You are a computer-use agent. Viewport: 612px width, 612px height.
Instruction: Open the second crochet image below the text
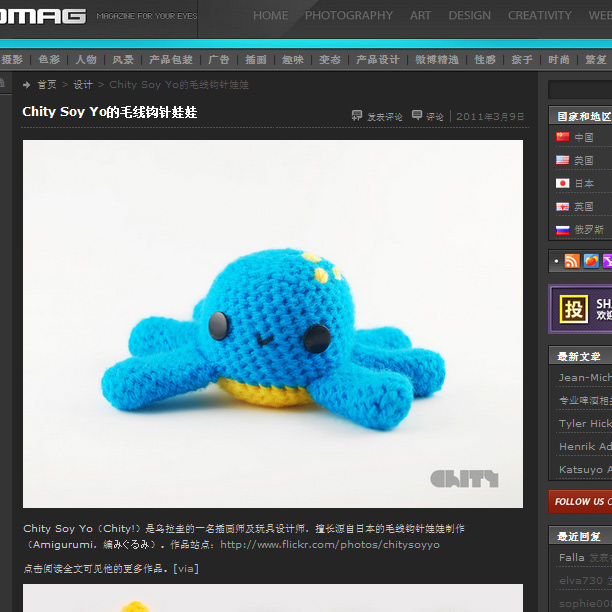click(273, 598)
